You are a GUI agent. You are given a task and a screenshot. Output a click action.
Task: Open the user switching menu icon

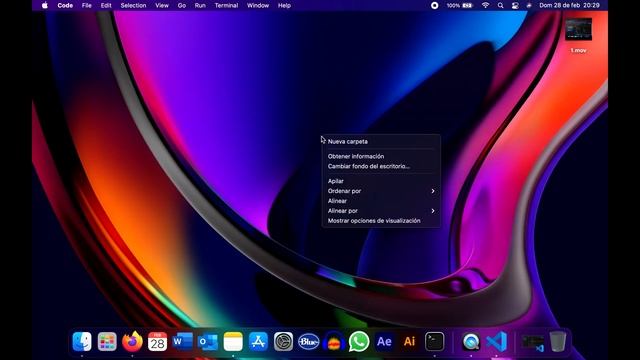point(515,5)
